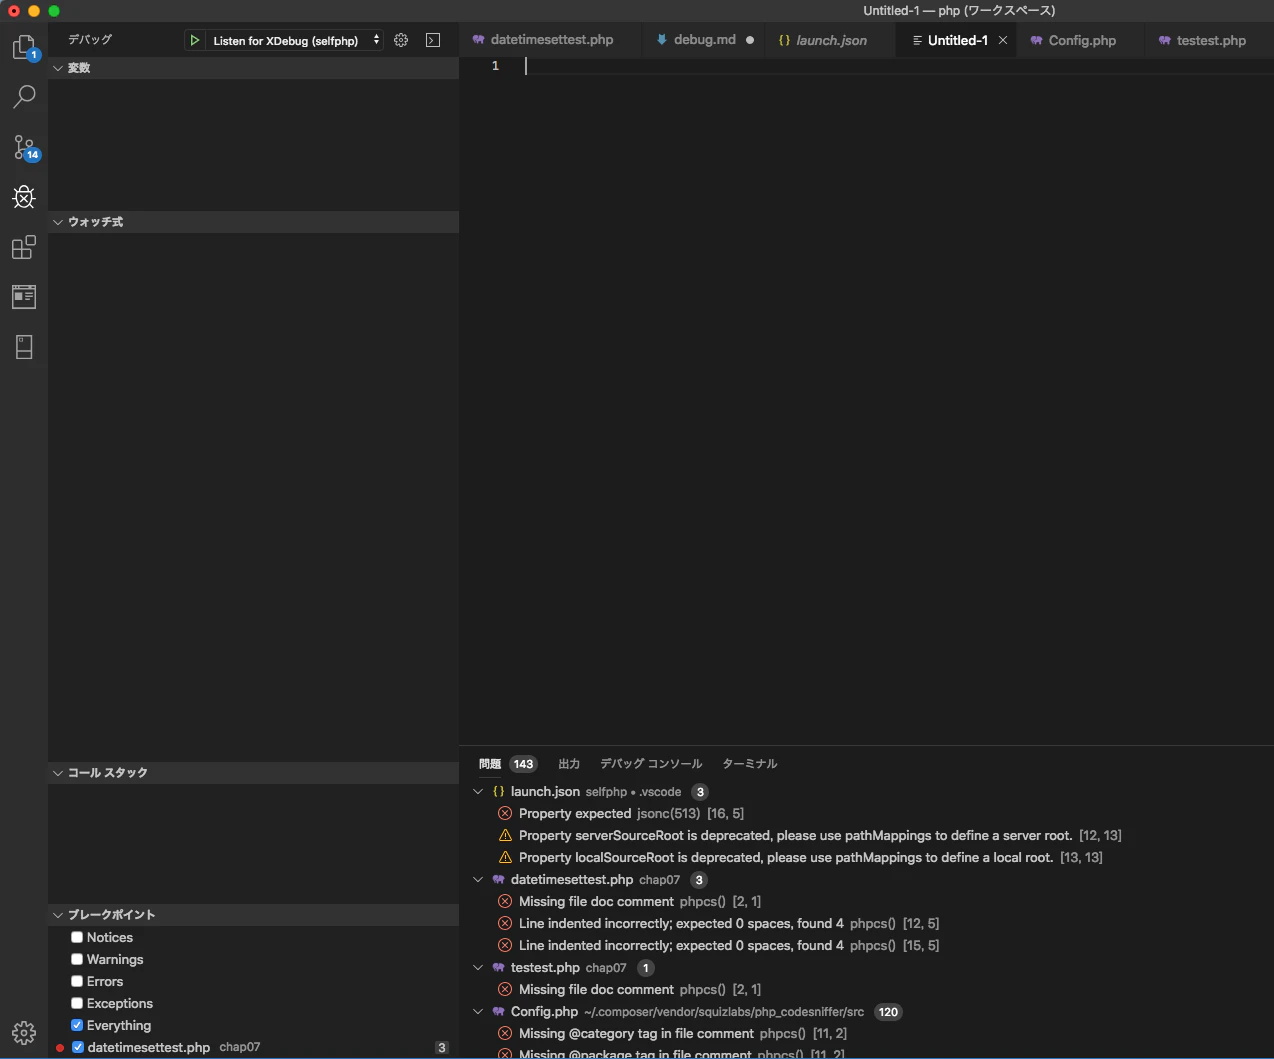Uncheck the Everything breakpoint checkbox
The height and width of the screenshot is (1059, 1274).
[77, 1025]
